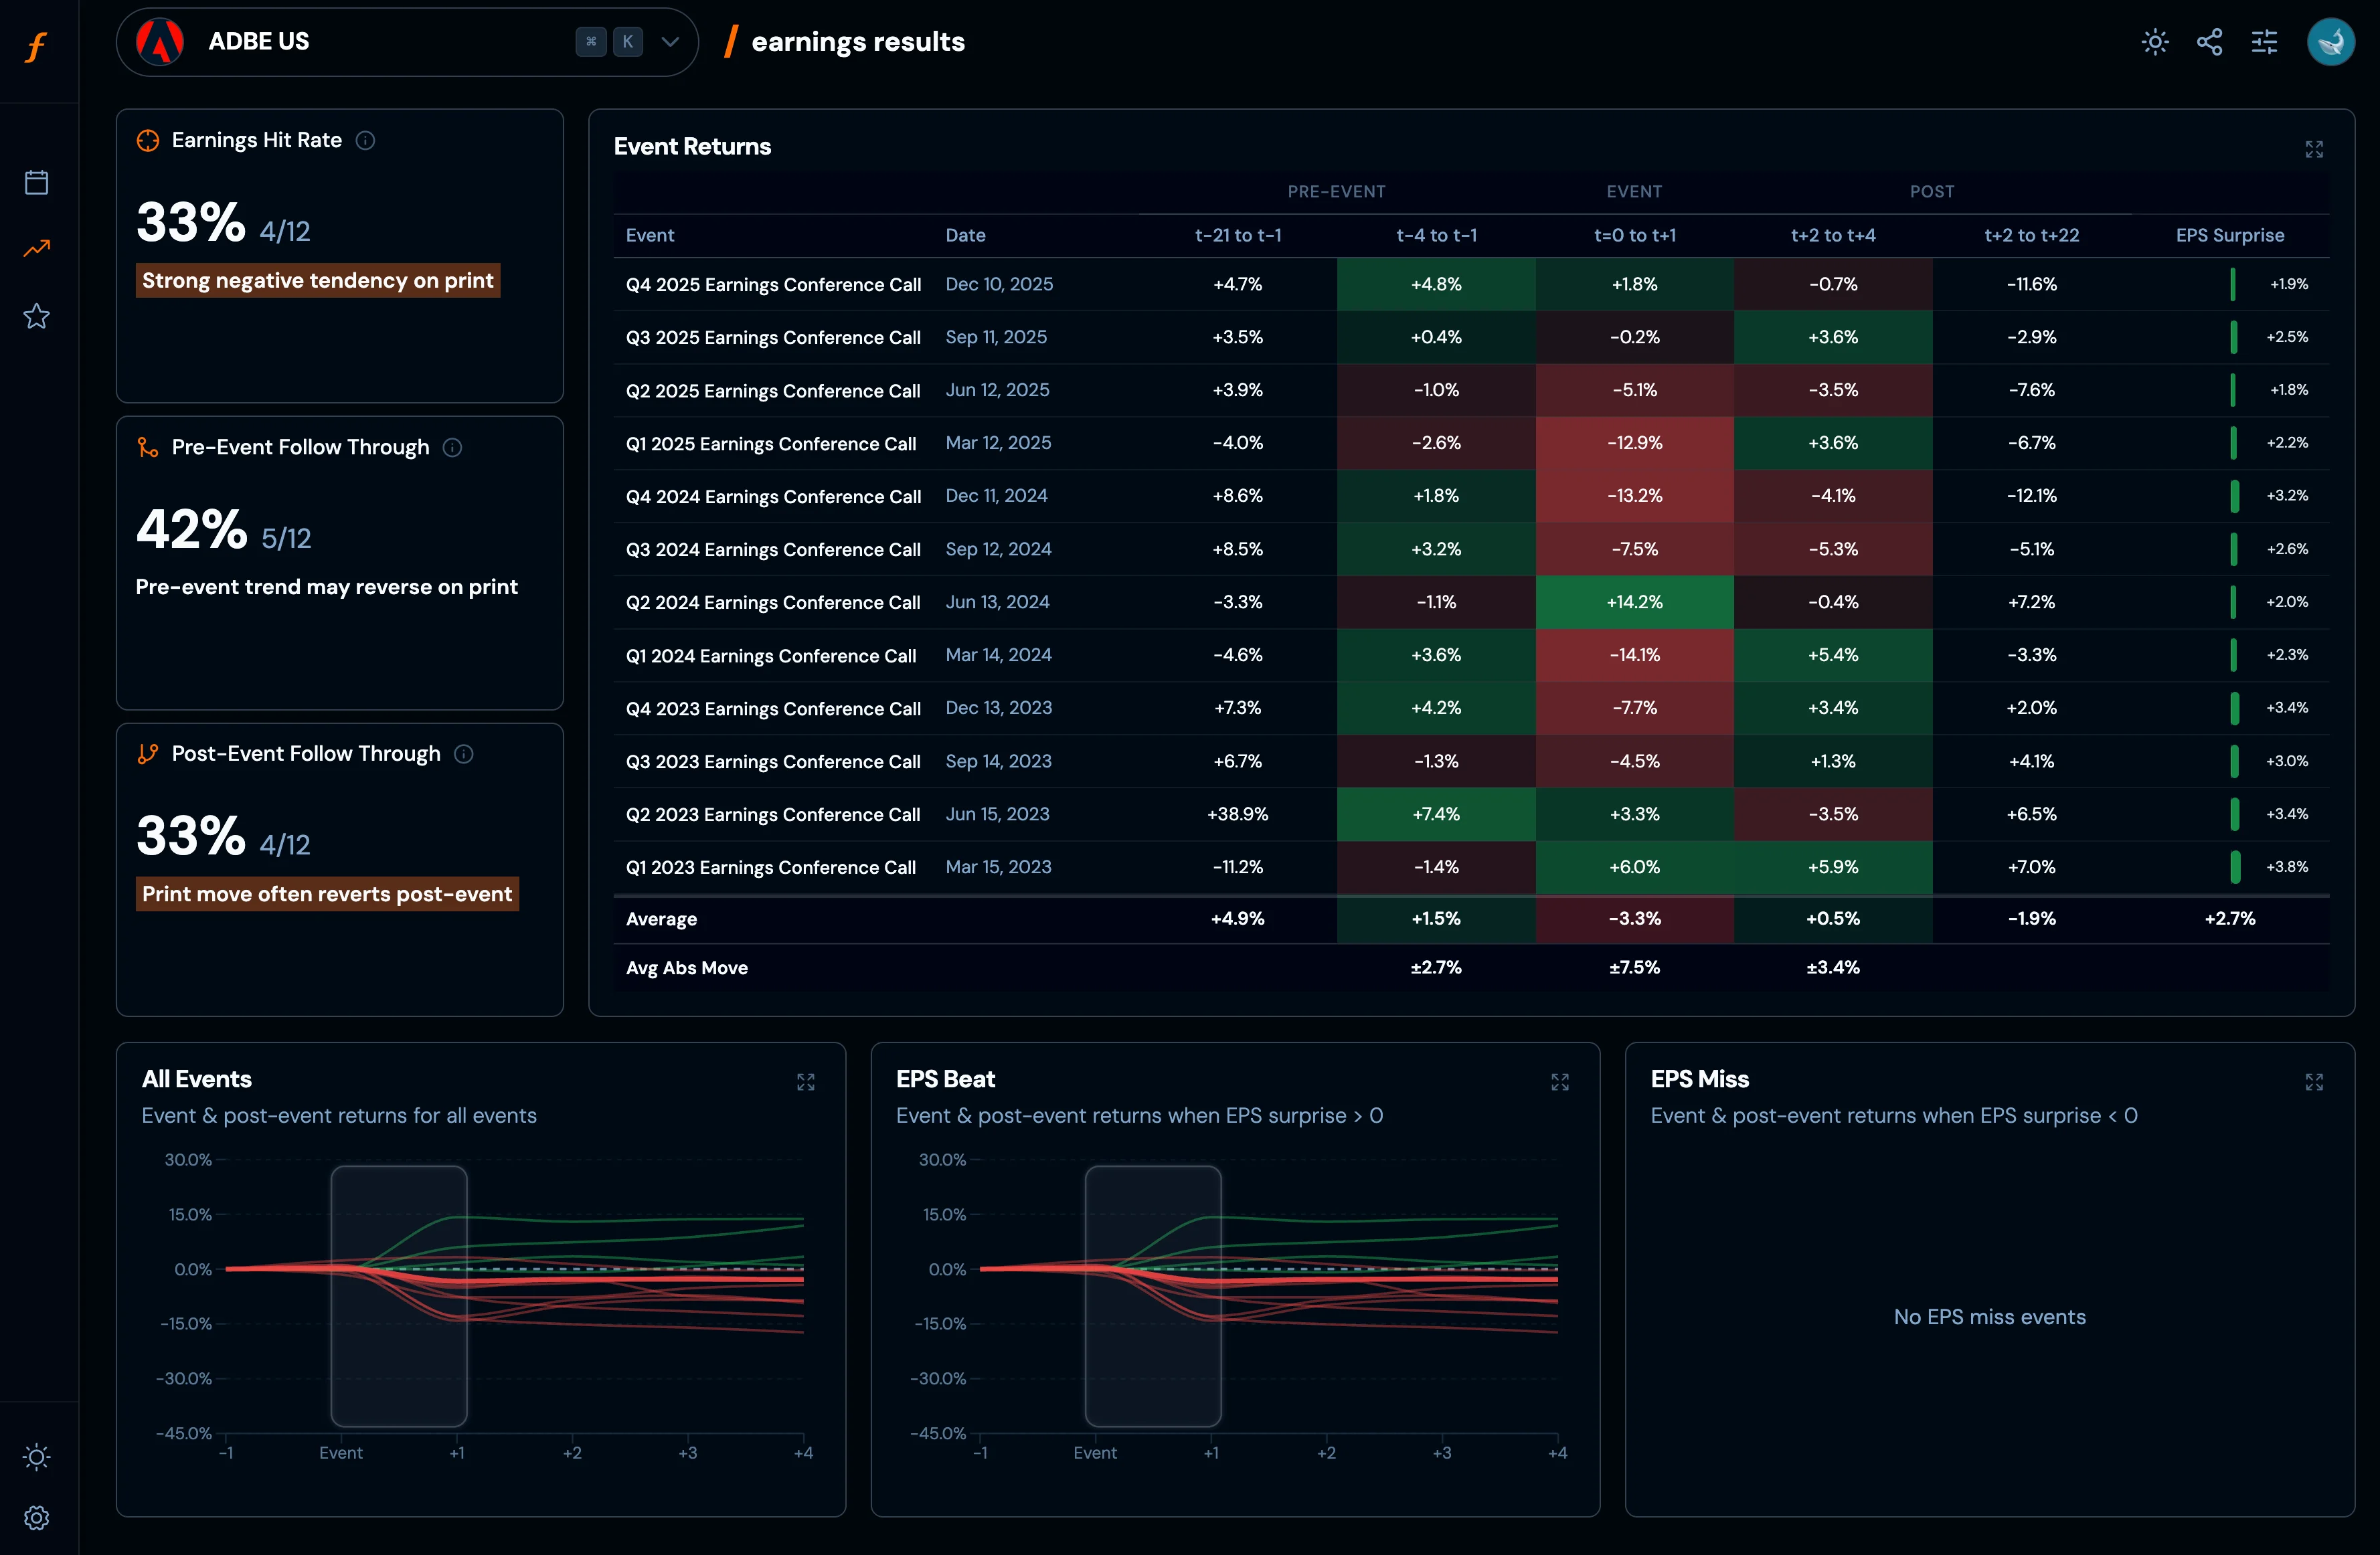Open filter settings from the top-right sliders icon
This screenshot has height=1555, width=2380.
pyautogui.click(x=2265, y=42)
